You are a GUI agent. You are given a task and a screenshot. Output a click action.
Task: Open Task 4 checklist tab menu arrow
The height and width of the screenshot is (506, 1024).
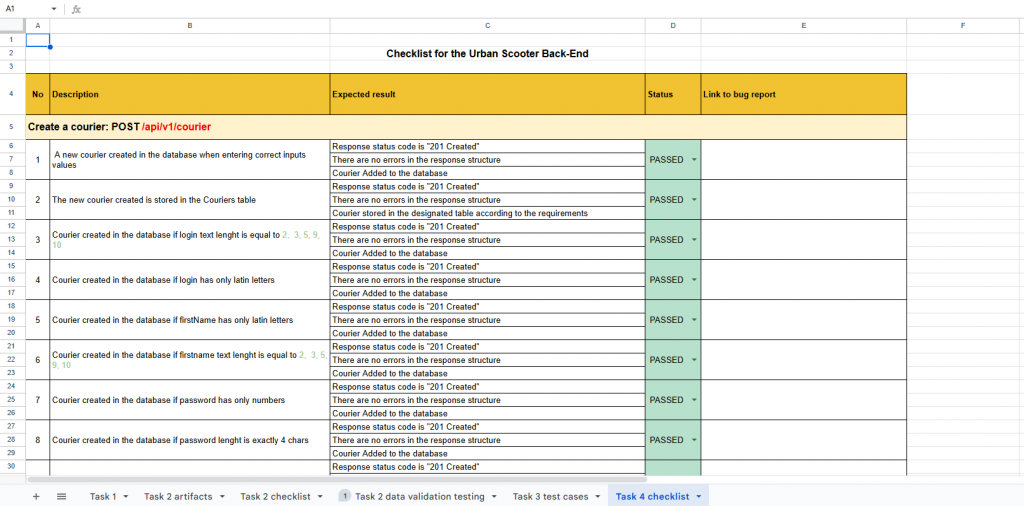pos(699,496)
